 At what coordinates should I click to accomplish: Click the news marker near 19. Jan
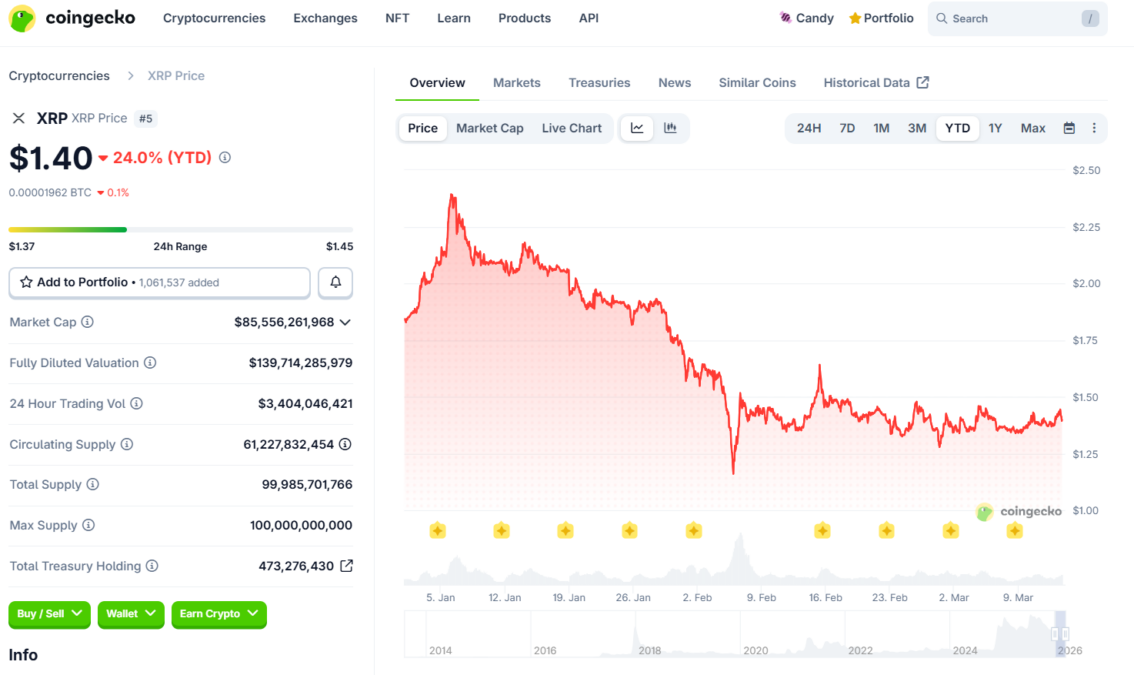tap(566, 530)
